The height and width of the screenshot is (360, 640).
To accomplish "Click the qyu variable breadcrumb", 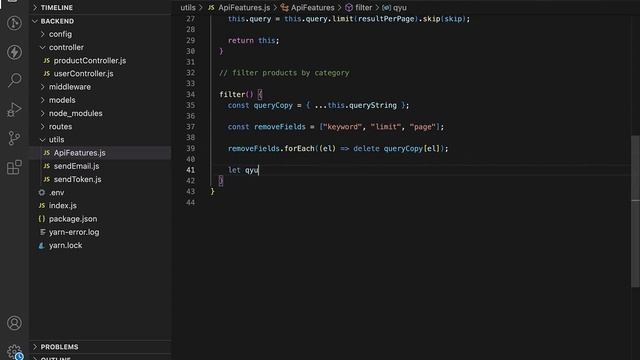I will (x=400, y=7).
